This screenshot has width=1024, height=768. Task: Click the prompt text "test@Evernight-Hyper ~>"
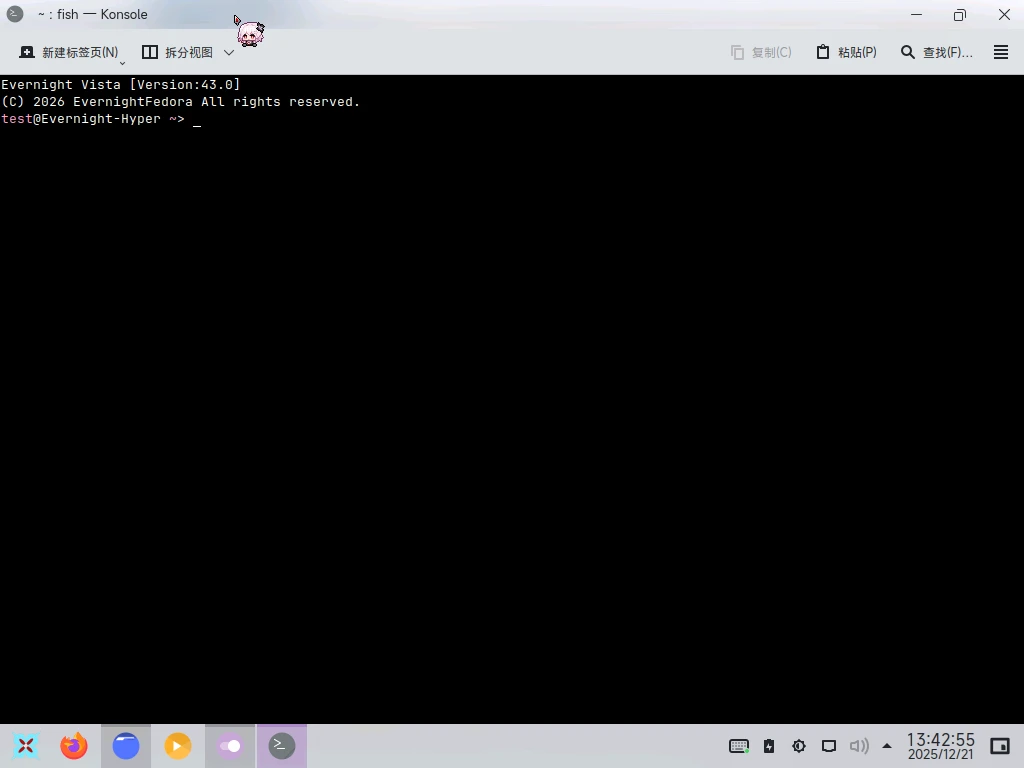(x=93, y=119)
